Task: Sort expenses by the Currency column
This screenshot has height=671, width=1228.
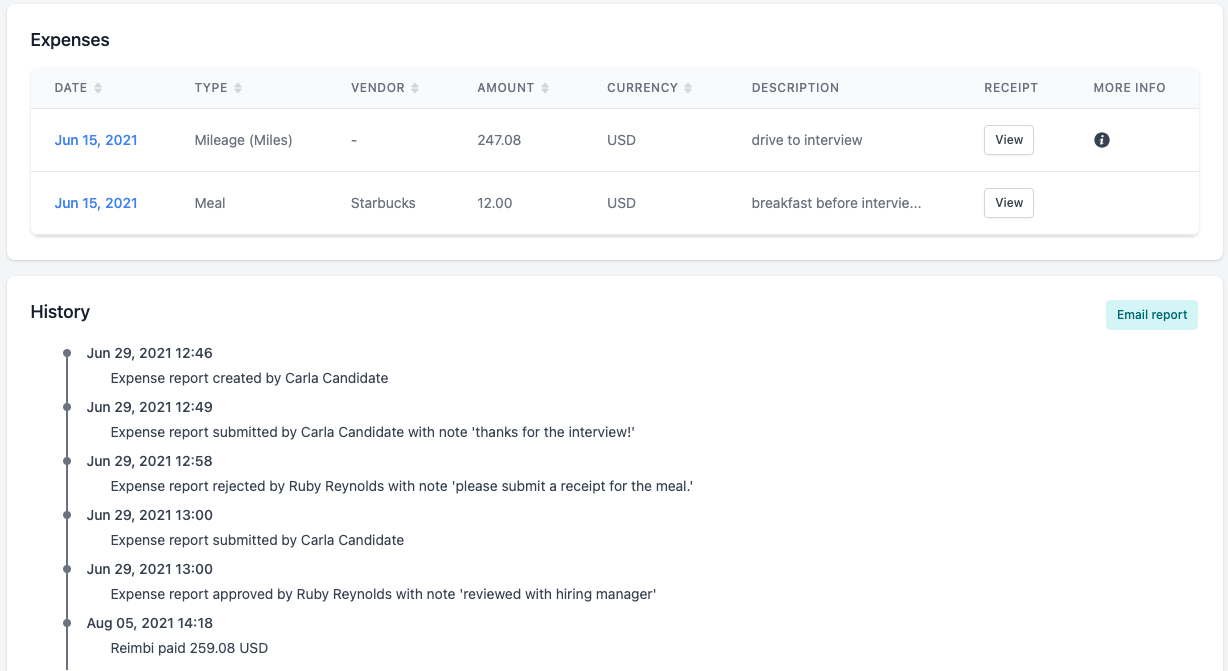Action: (x=688, y=87)
